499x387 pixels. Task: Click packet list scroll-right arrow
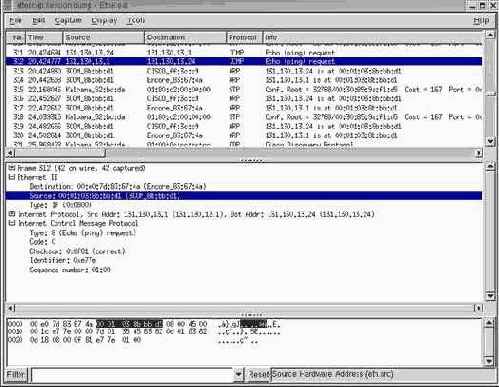(x=479, y=153)
